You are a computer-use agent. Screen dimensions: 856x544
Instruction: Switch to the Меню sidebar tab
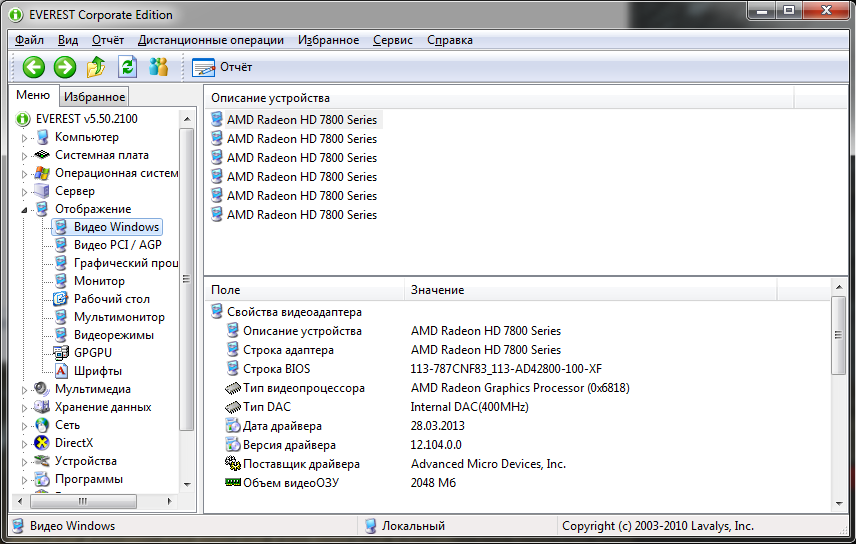click(33, 95)
